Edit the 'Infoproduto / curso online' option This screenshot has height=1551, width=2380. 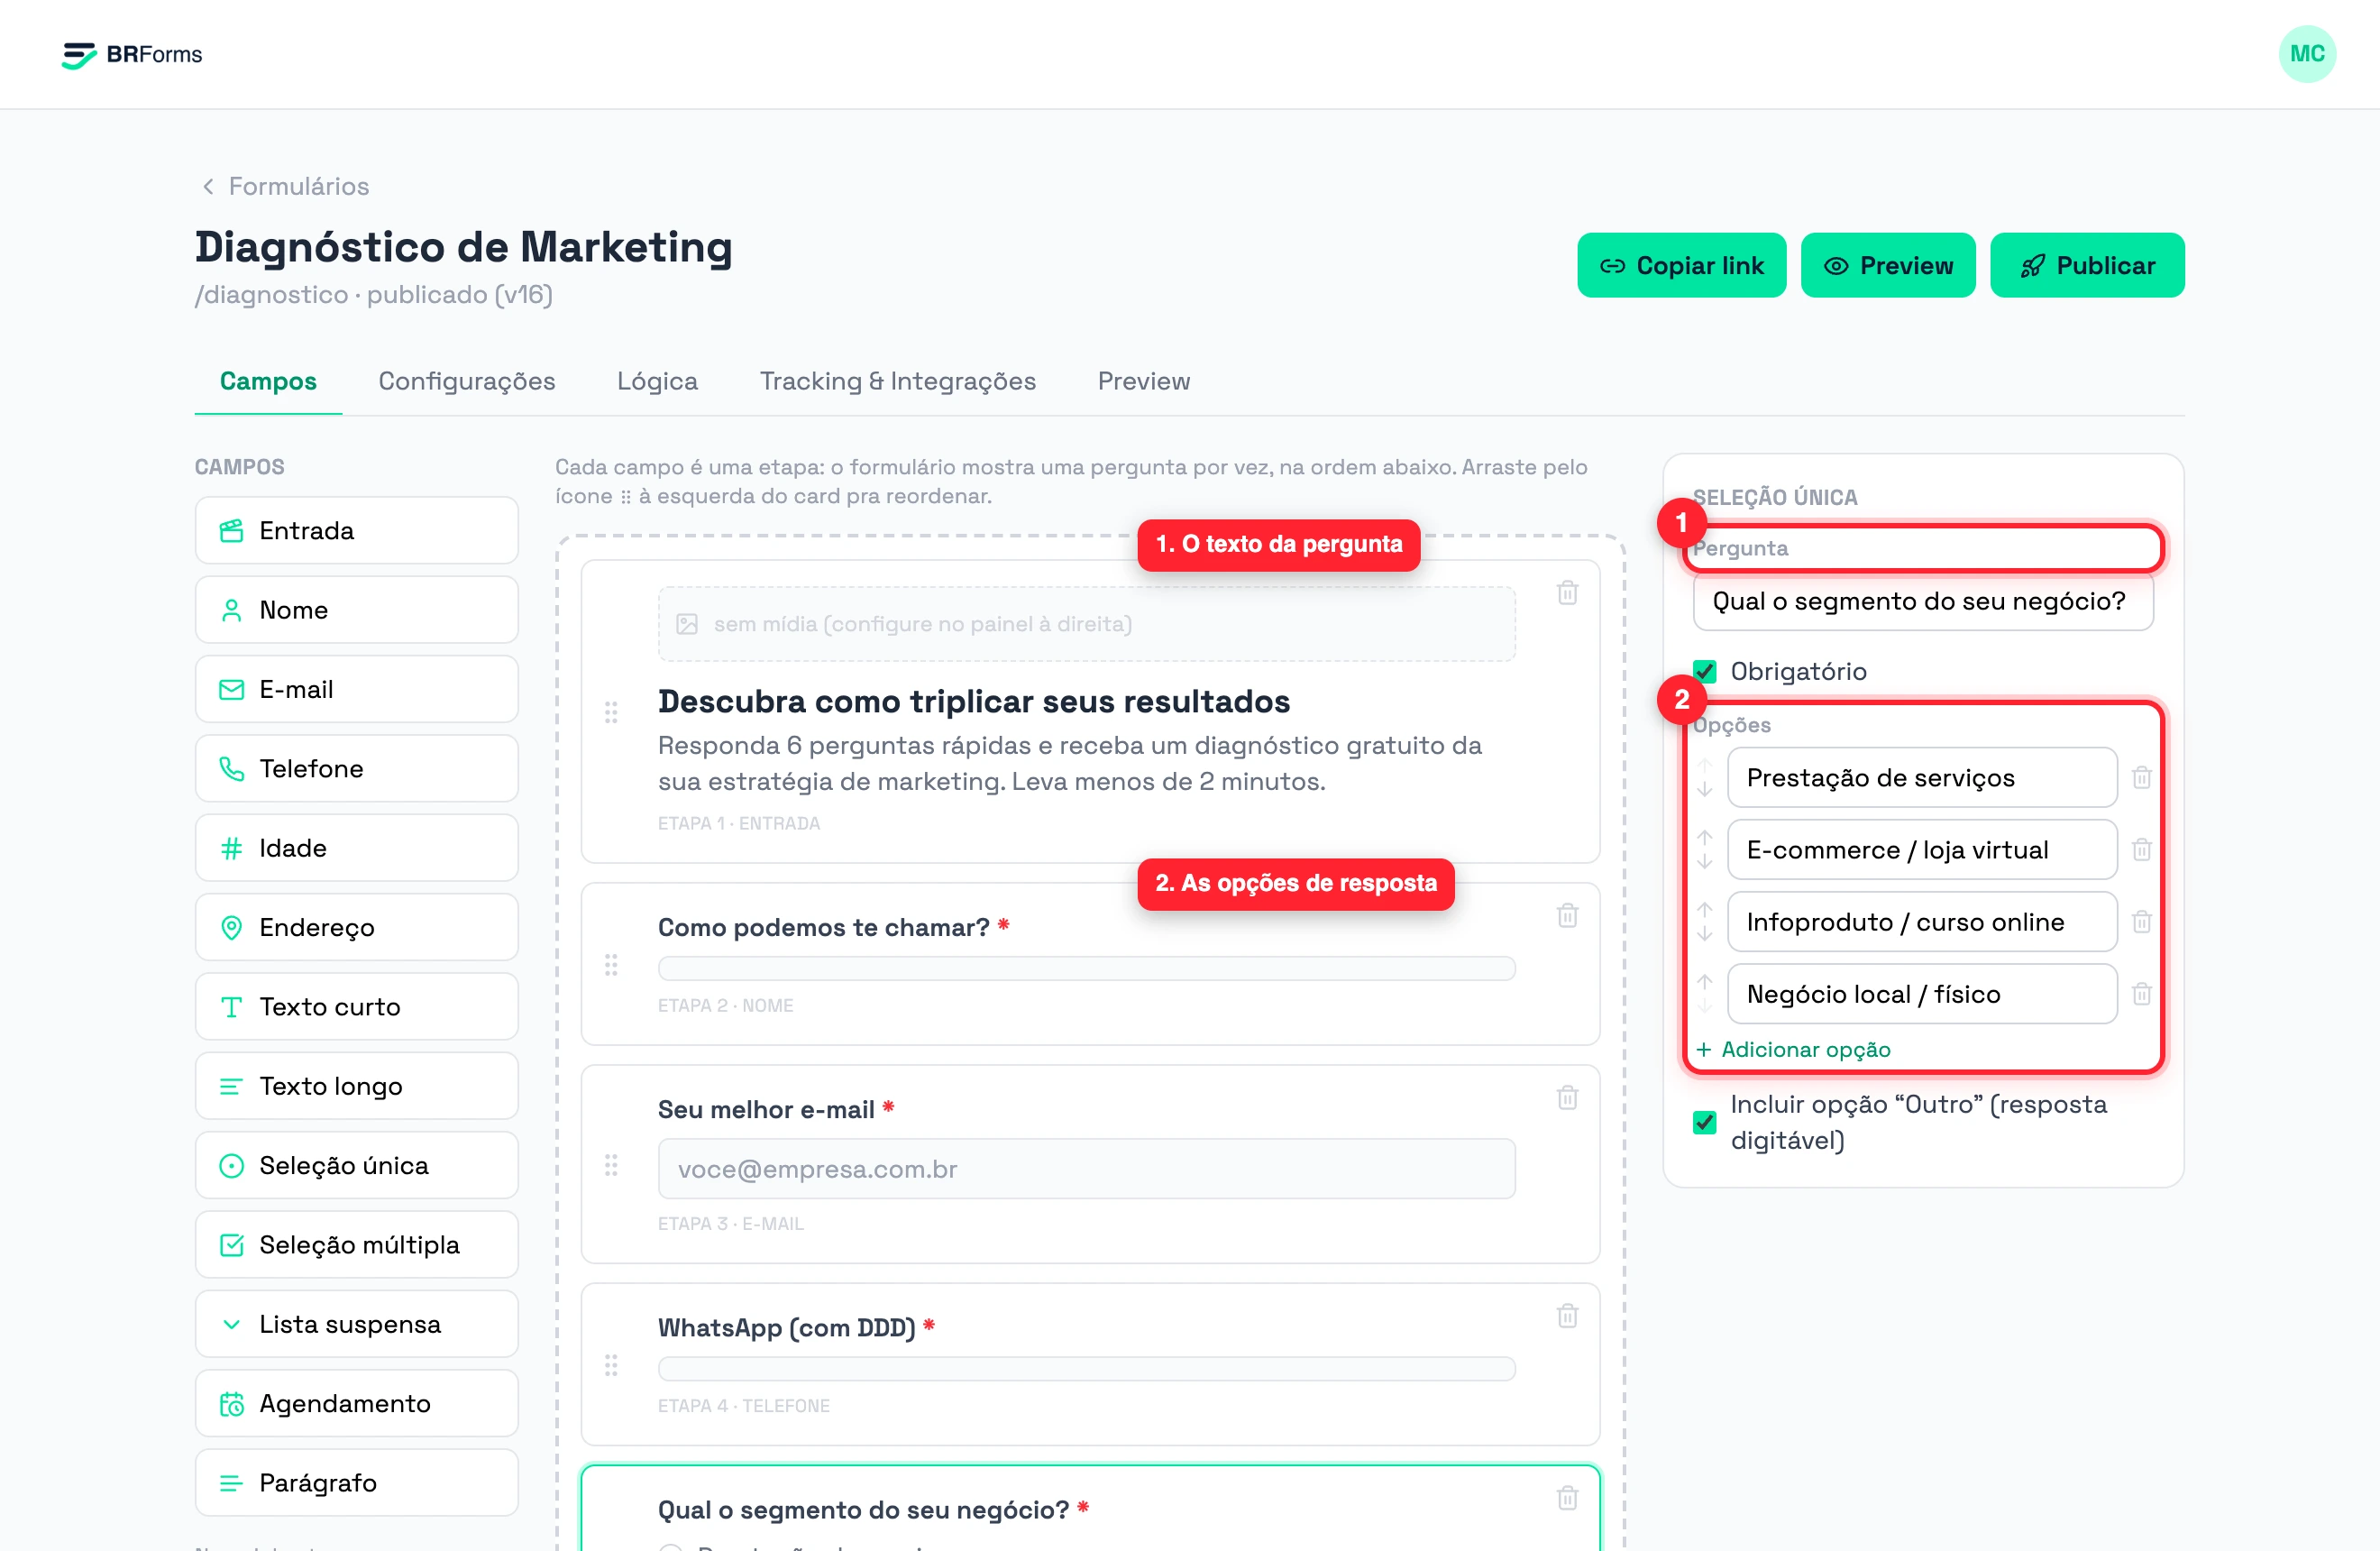1921,921
